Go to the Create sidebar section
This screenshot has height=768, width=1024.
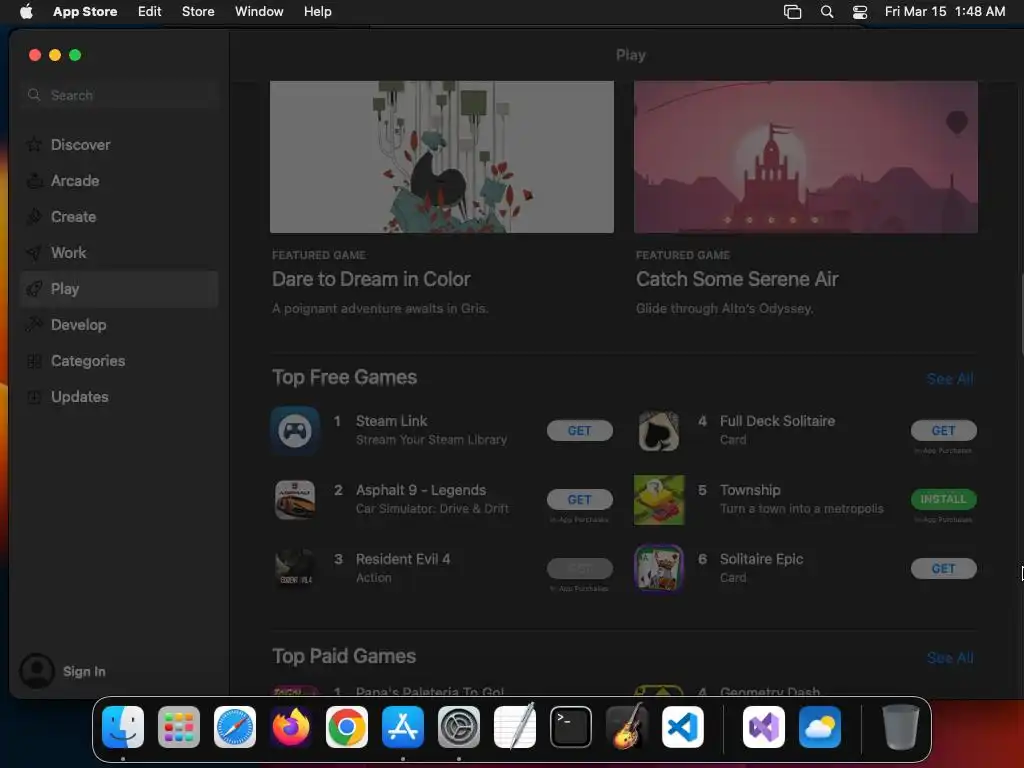click(x=119, y=216)
